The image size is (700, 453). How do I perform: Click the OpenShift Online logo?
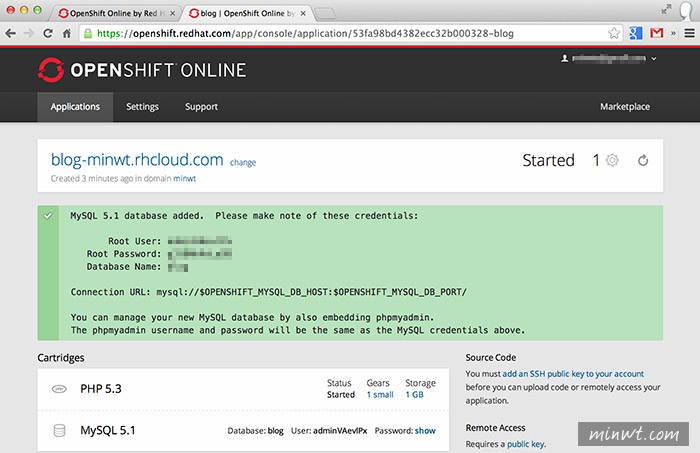(x=142, y=70)
